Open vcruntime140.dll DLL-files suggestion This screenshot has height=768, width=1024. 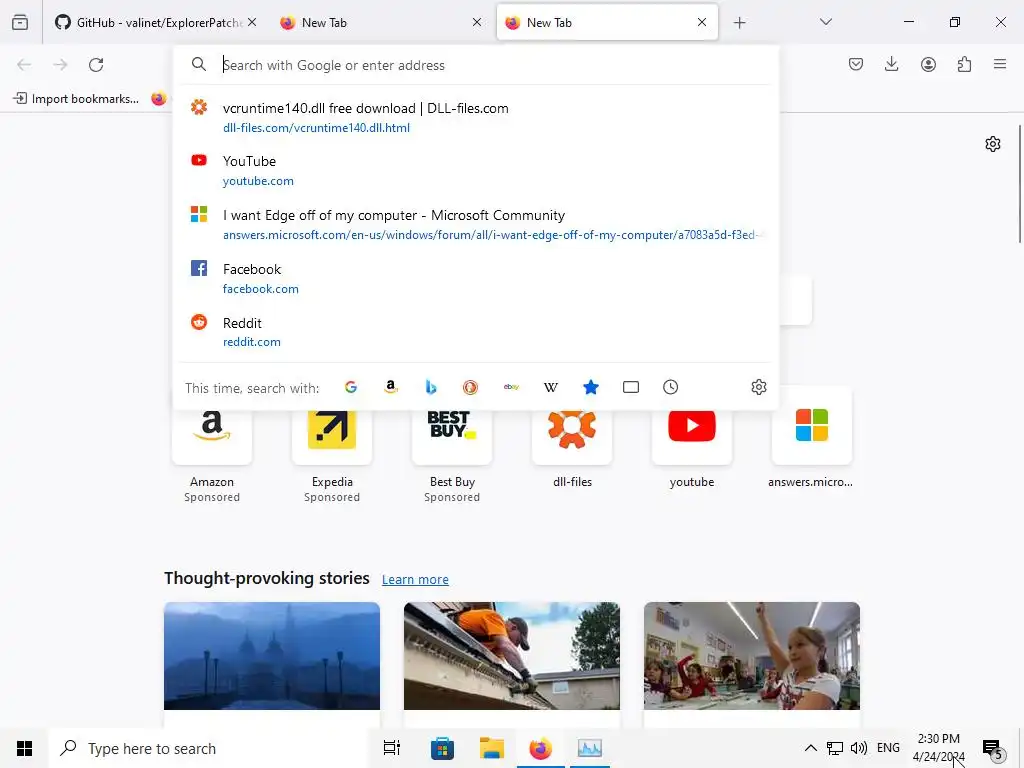pos(477,118)
